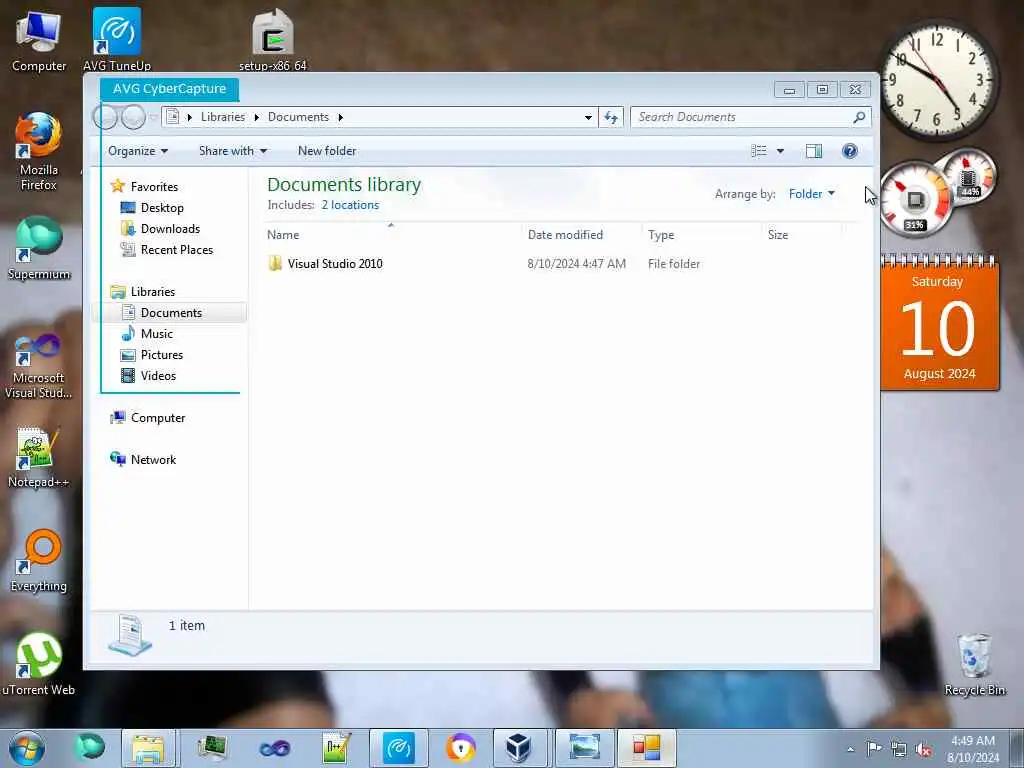Click the refresh button beside address bar
Viewport: 1024px width, 768px height.
(611, 118)
